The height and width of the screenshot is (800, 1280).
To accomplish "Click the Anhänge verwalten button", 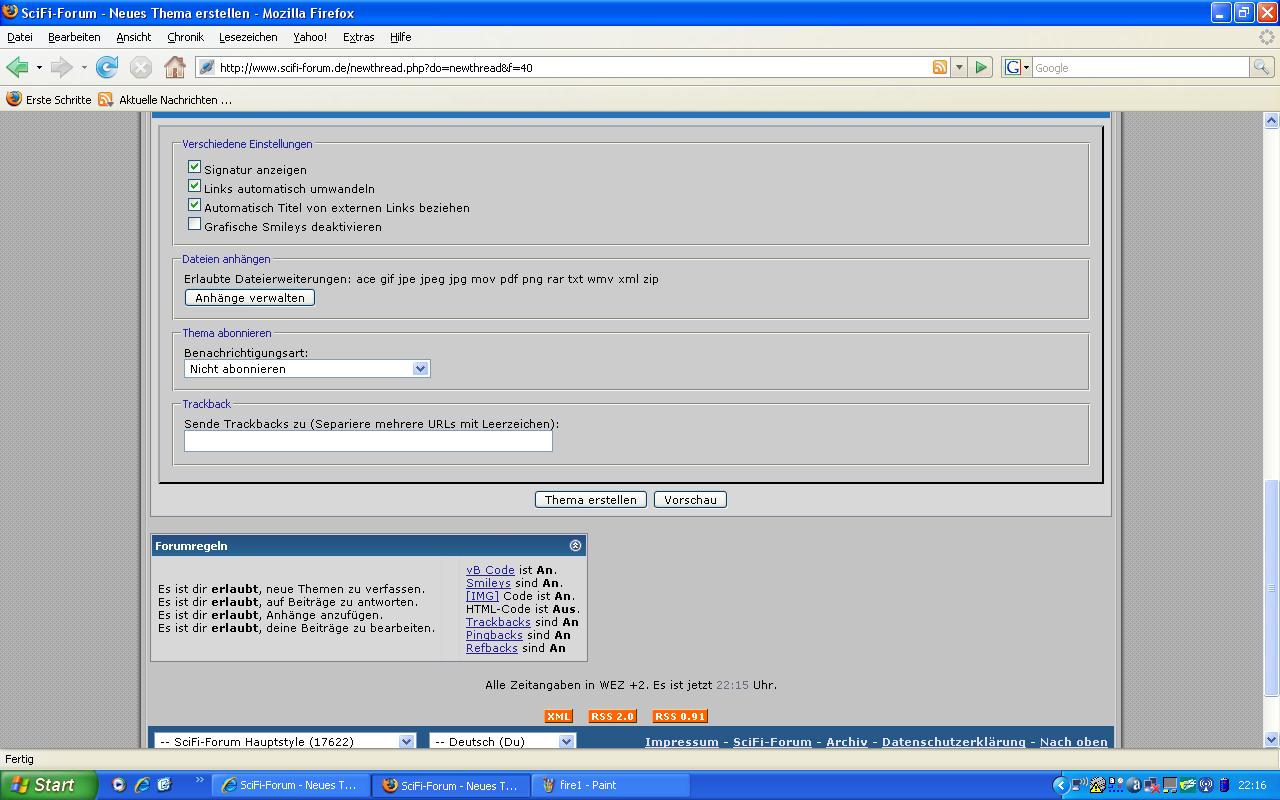I will click(250, 298).
